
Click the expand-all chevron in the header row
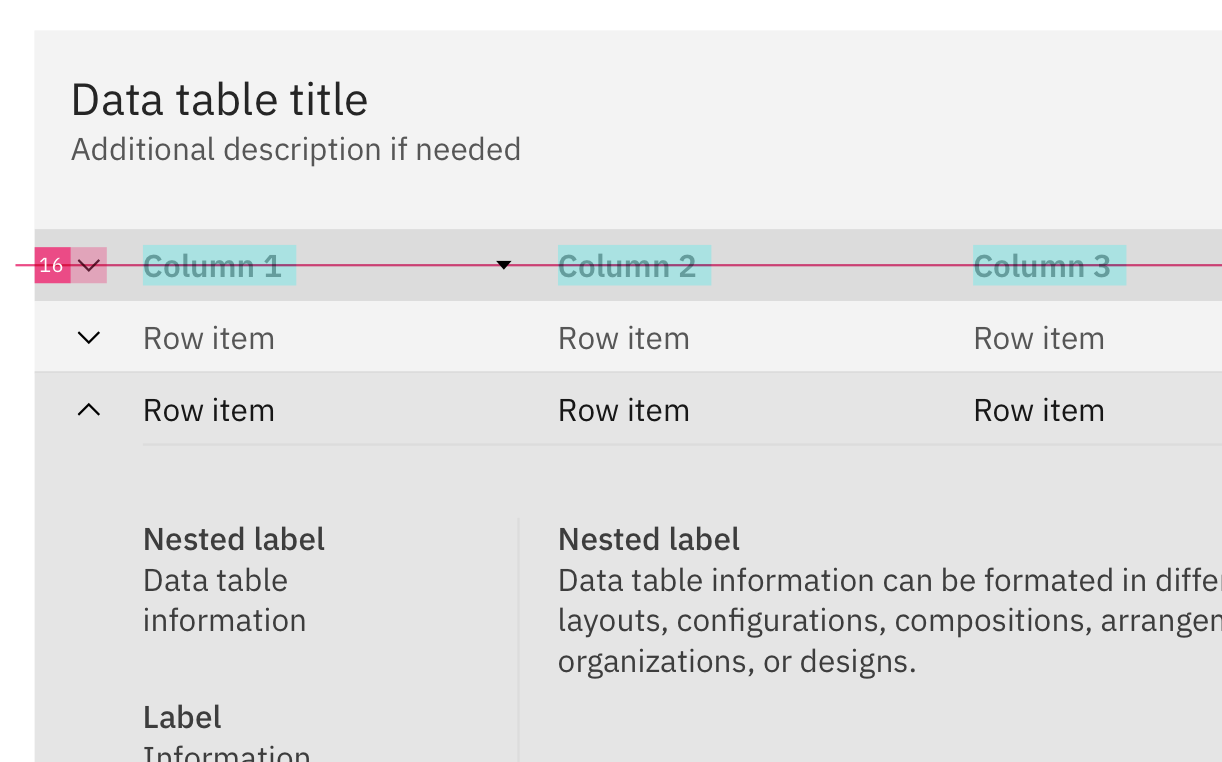pos(89,265)
